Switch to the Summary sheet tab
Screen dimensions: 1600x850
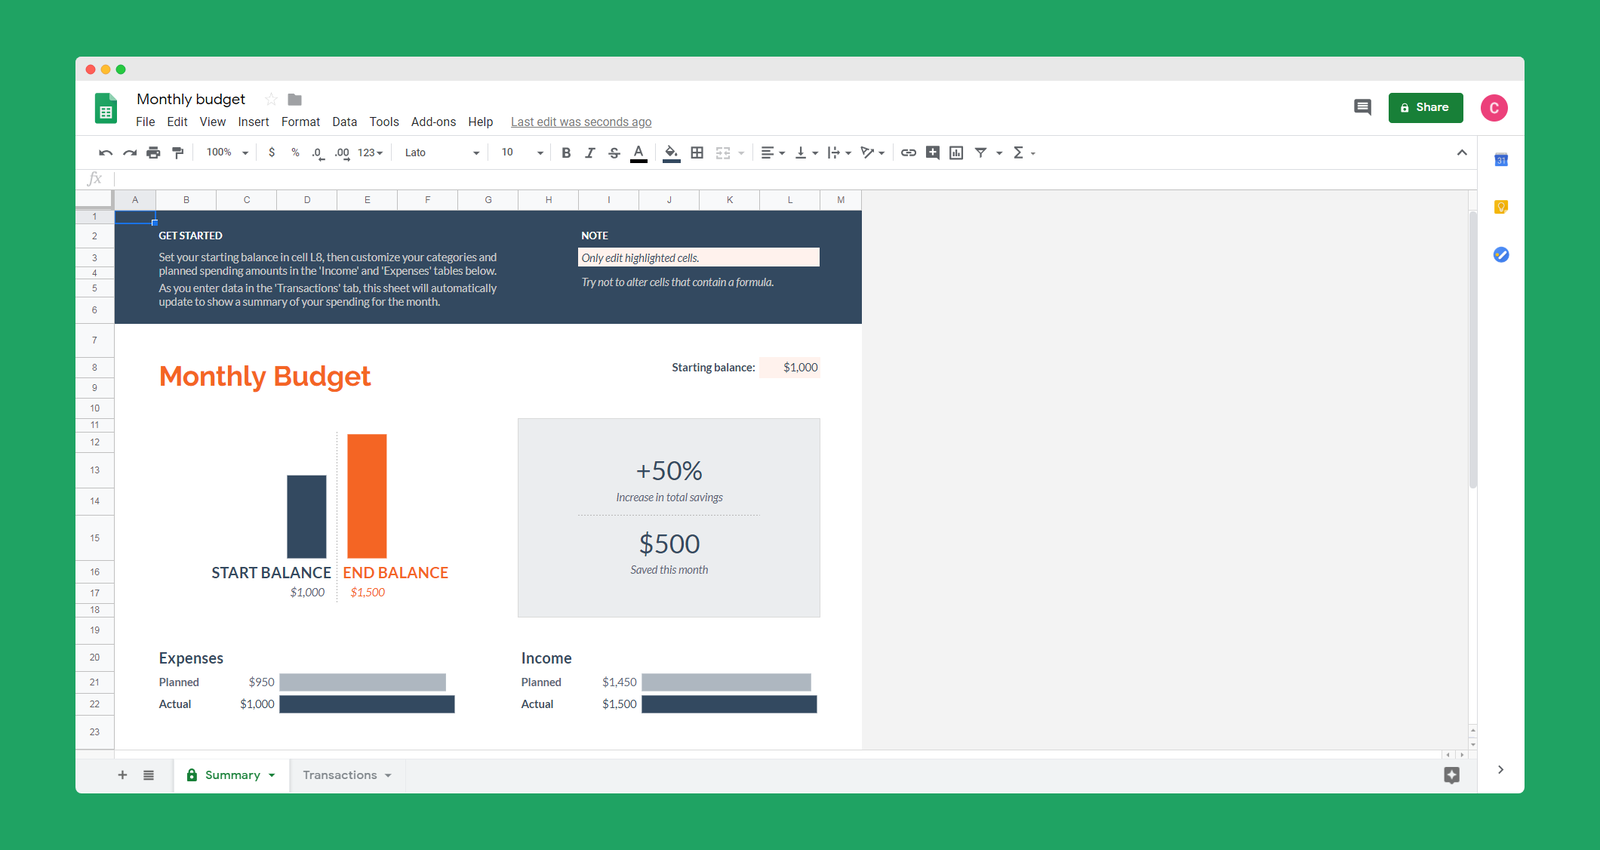point(232,775)
